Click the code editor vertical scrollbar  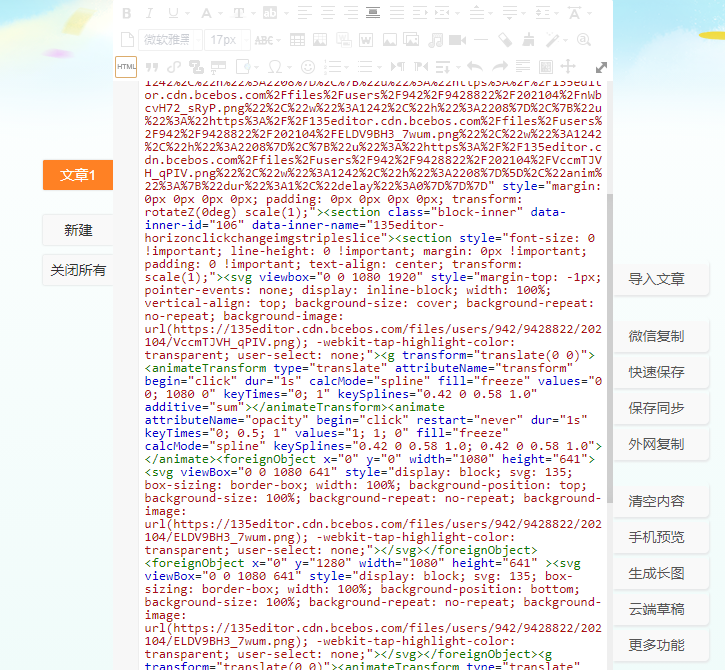(610, 348)
